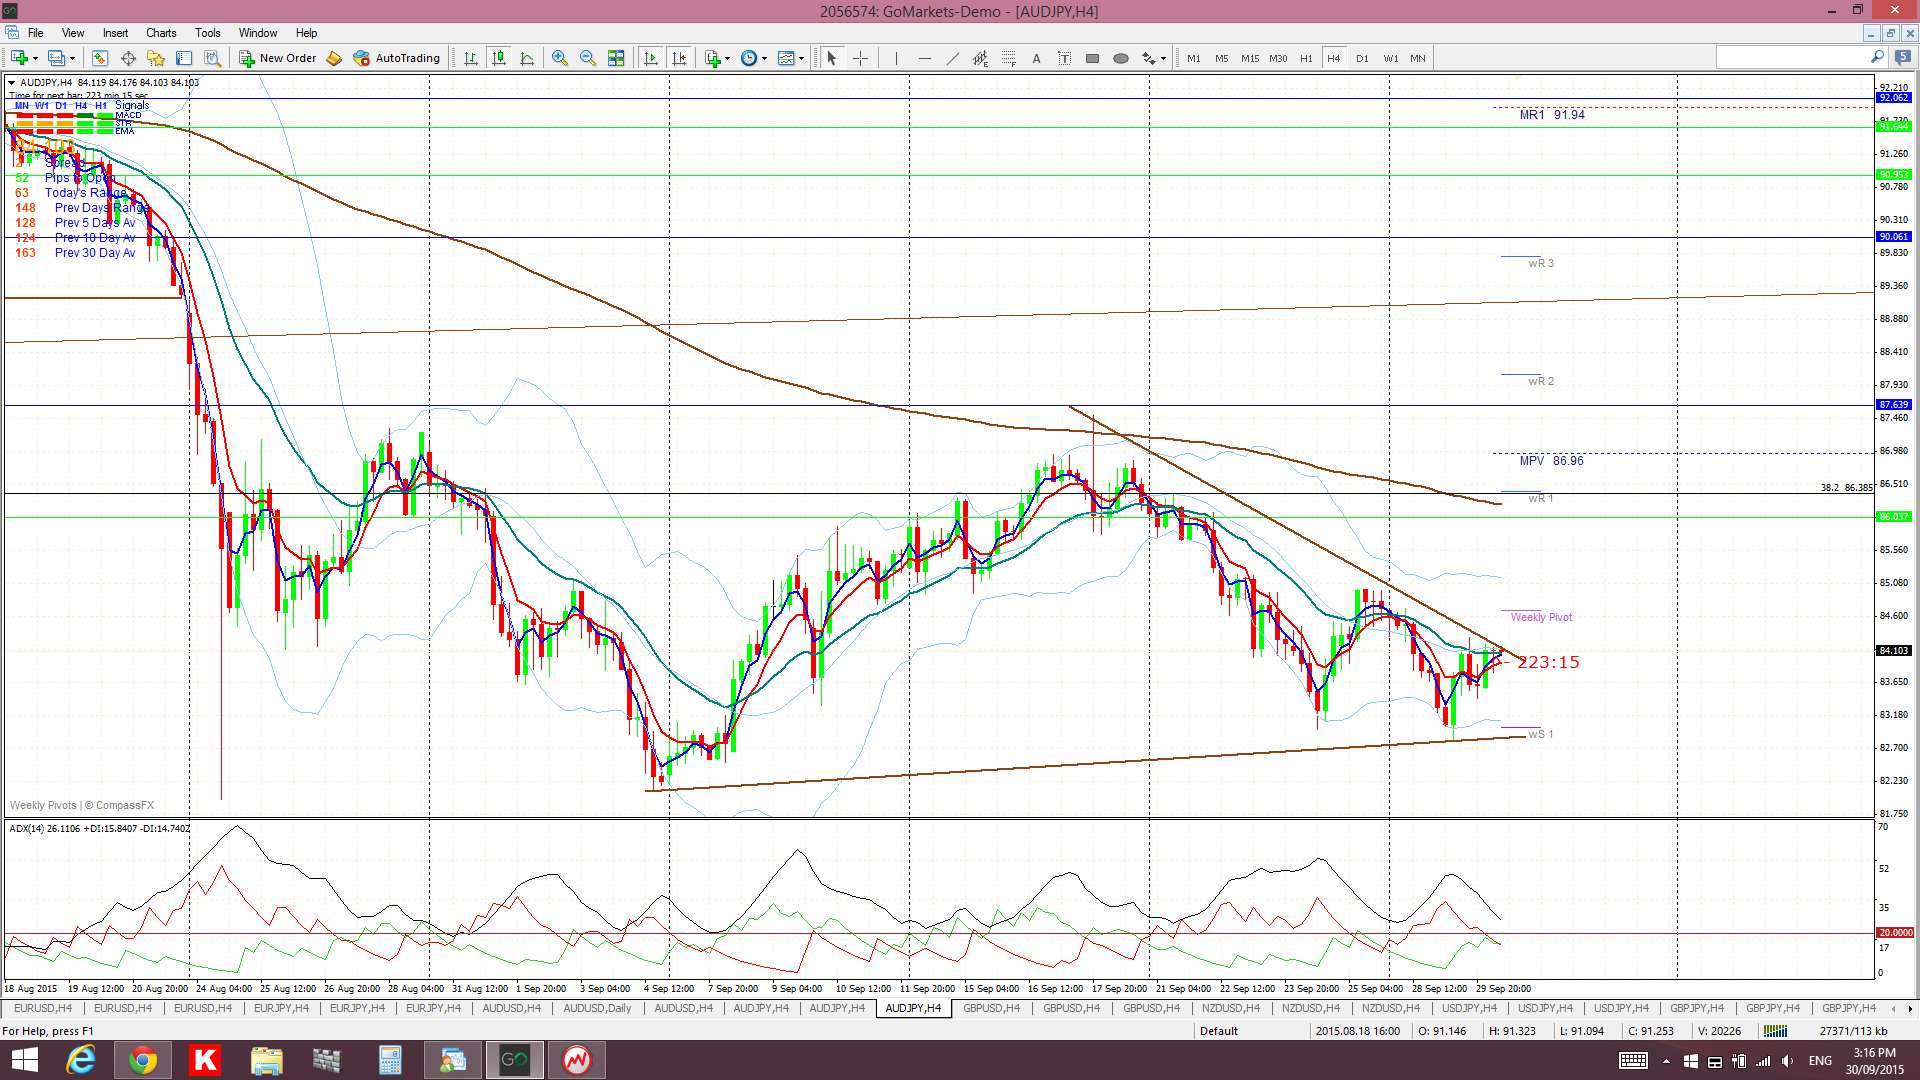
Task: Pick the arrows drawing tool
Action: point(1149,58)
